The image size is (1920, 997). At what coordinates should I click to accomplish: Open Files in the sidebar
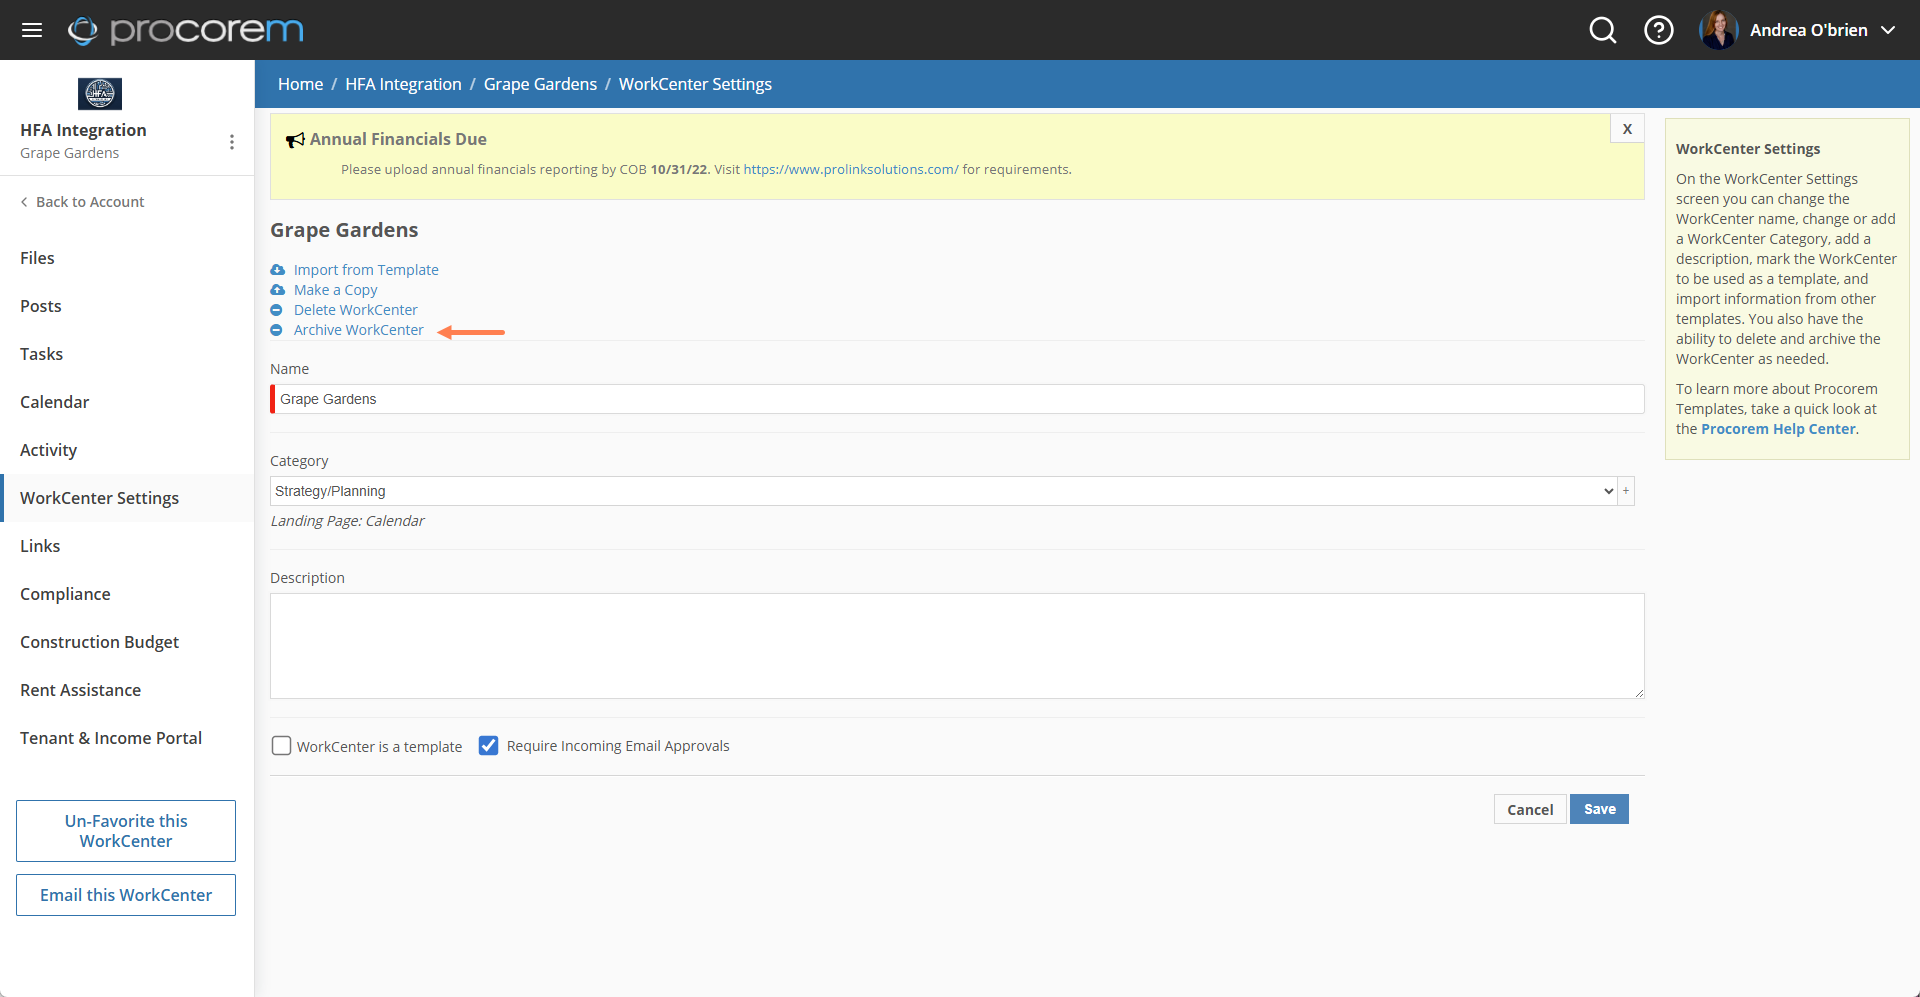127,258
